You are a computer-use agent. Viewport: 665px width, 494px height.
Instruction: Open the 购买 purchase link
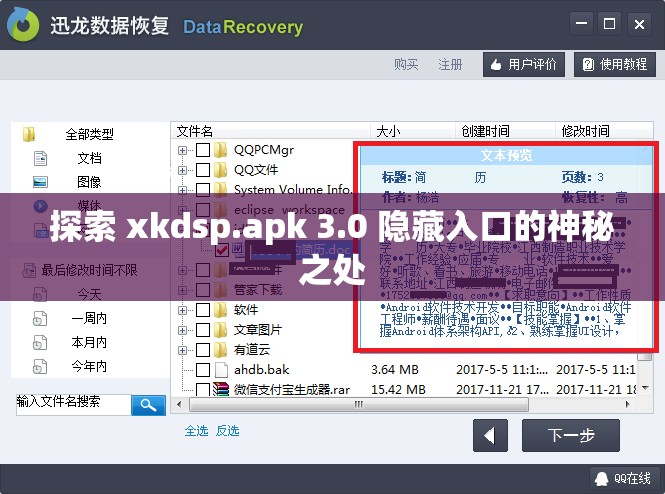click(406, 64)
